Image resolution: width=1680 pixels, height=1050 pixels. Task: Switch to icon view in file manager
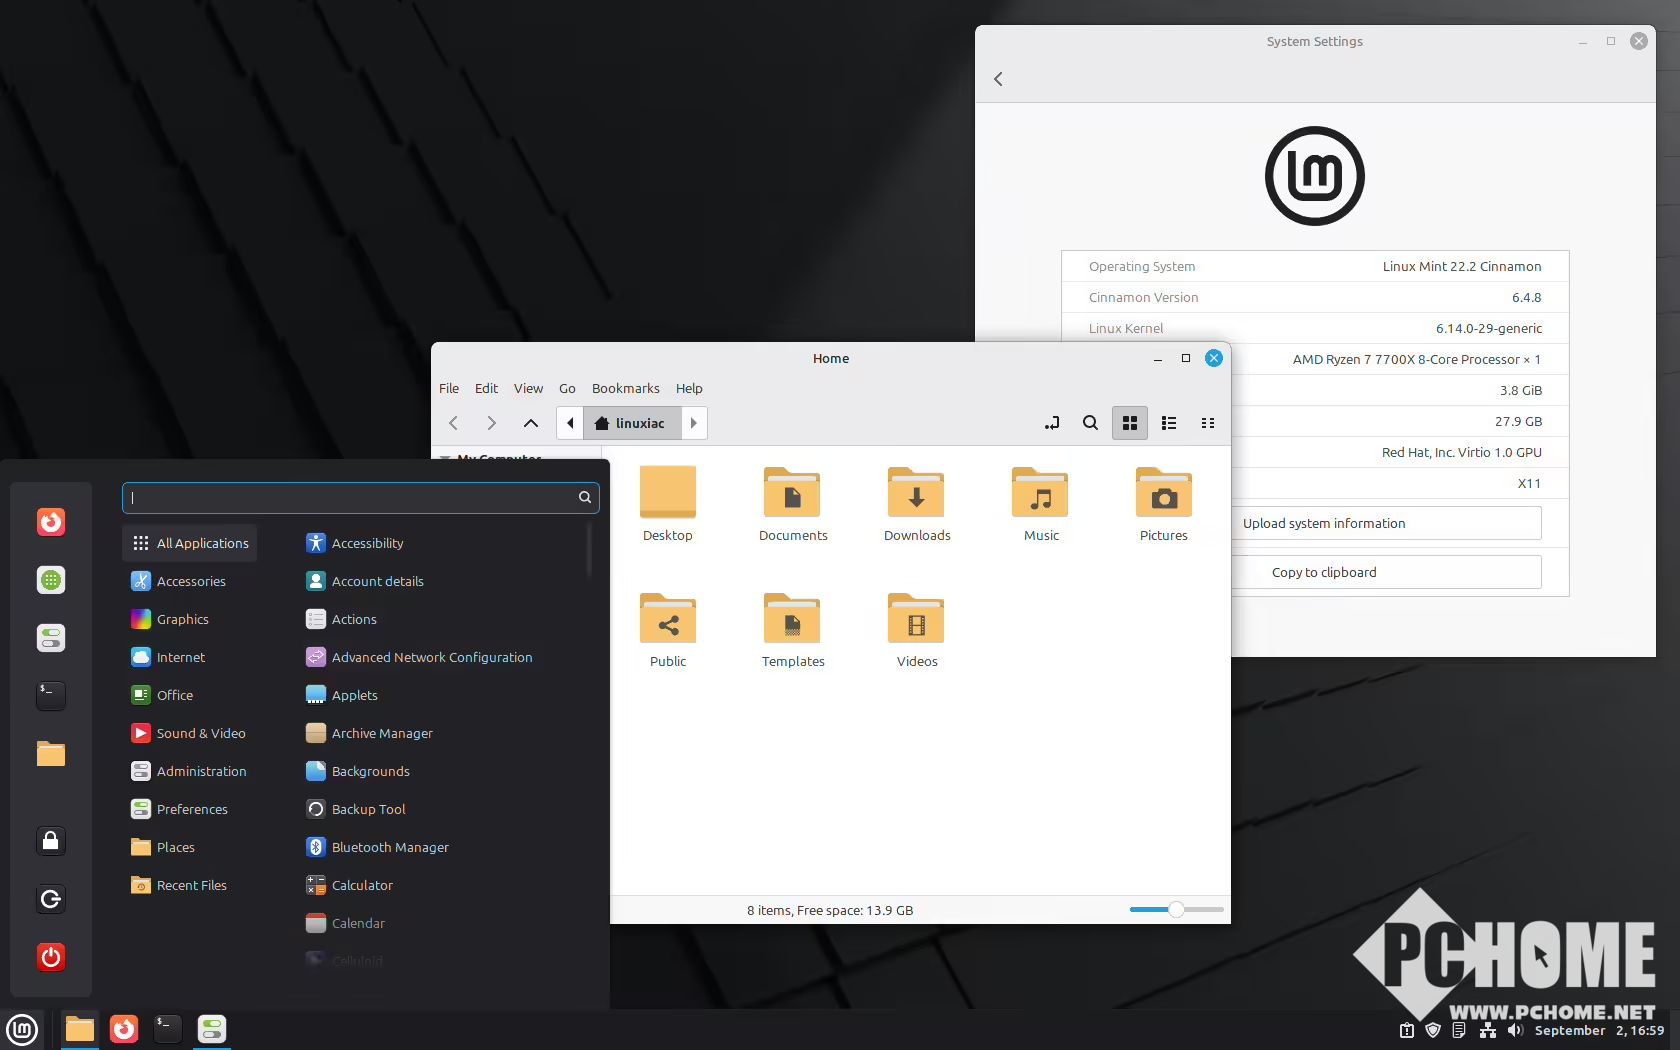(x=1130, y=423)
